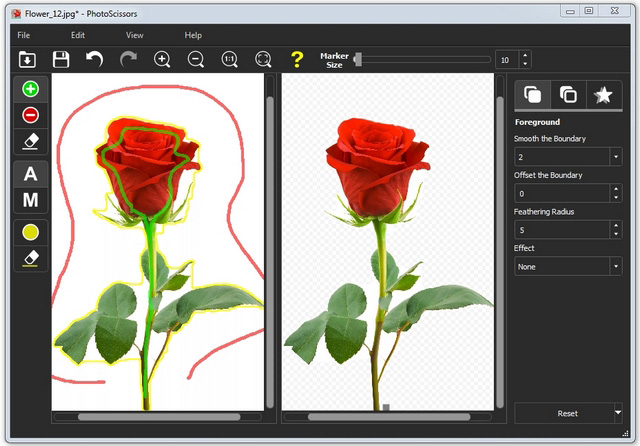This screenshot has width=640, height=446.
Task: Click the yellow question mark help icon
Action: pyautogui.click(x=296, y=60)
